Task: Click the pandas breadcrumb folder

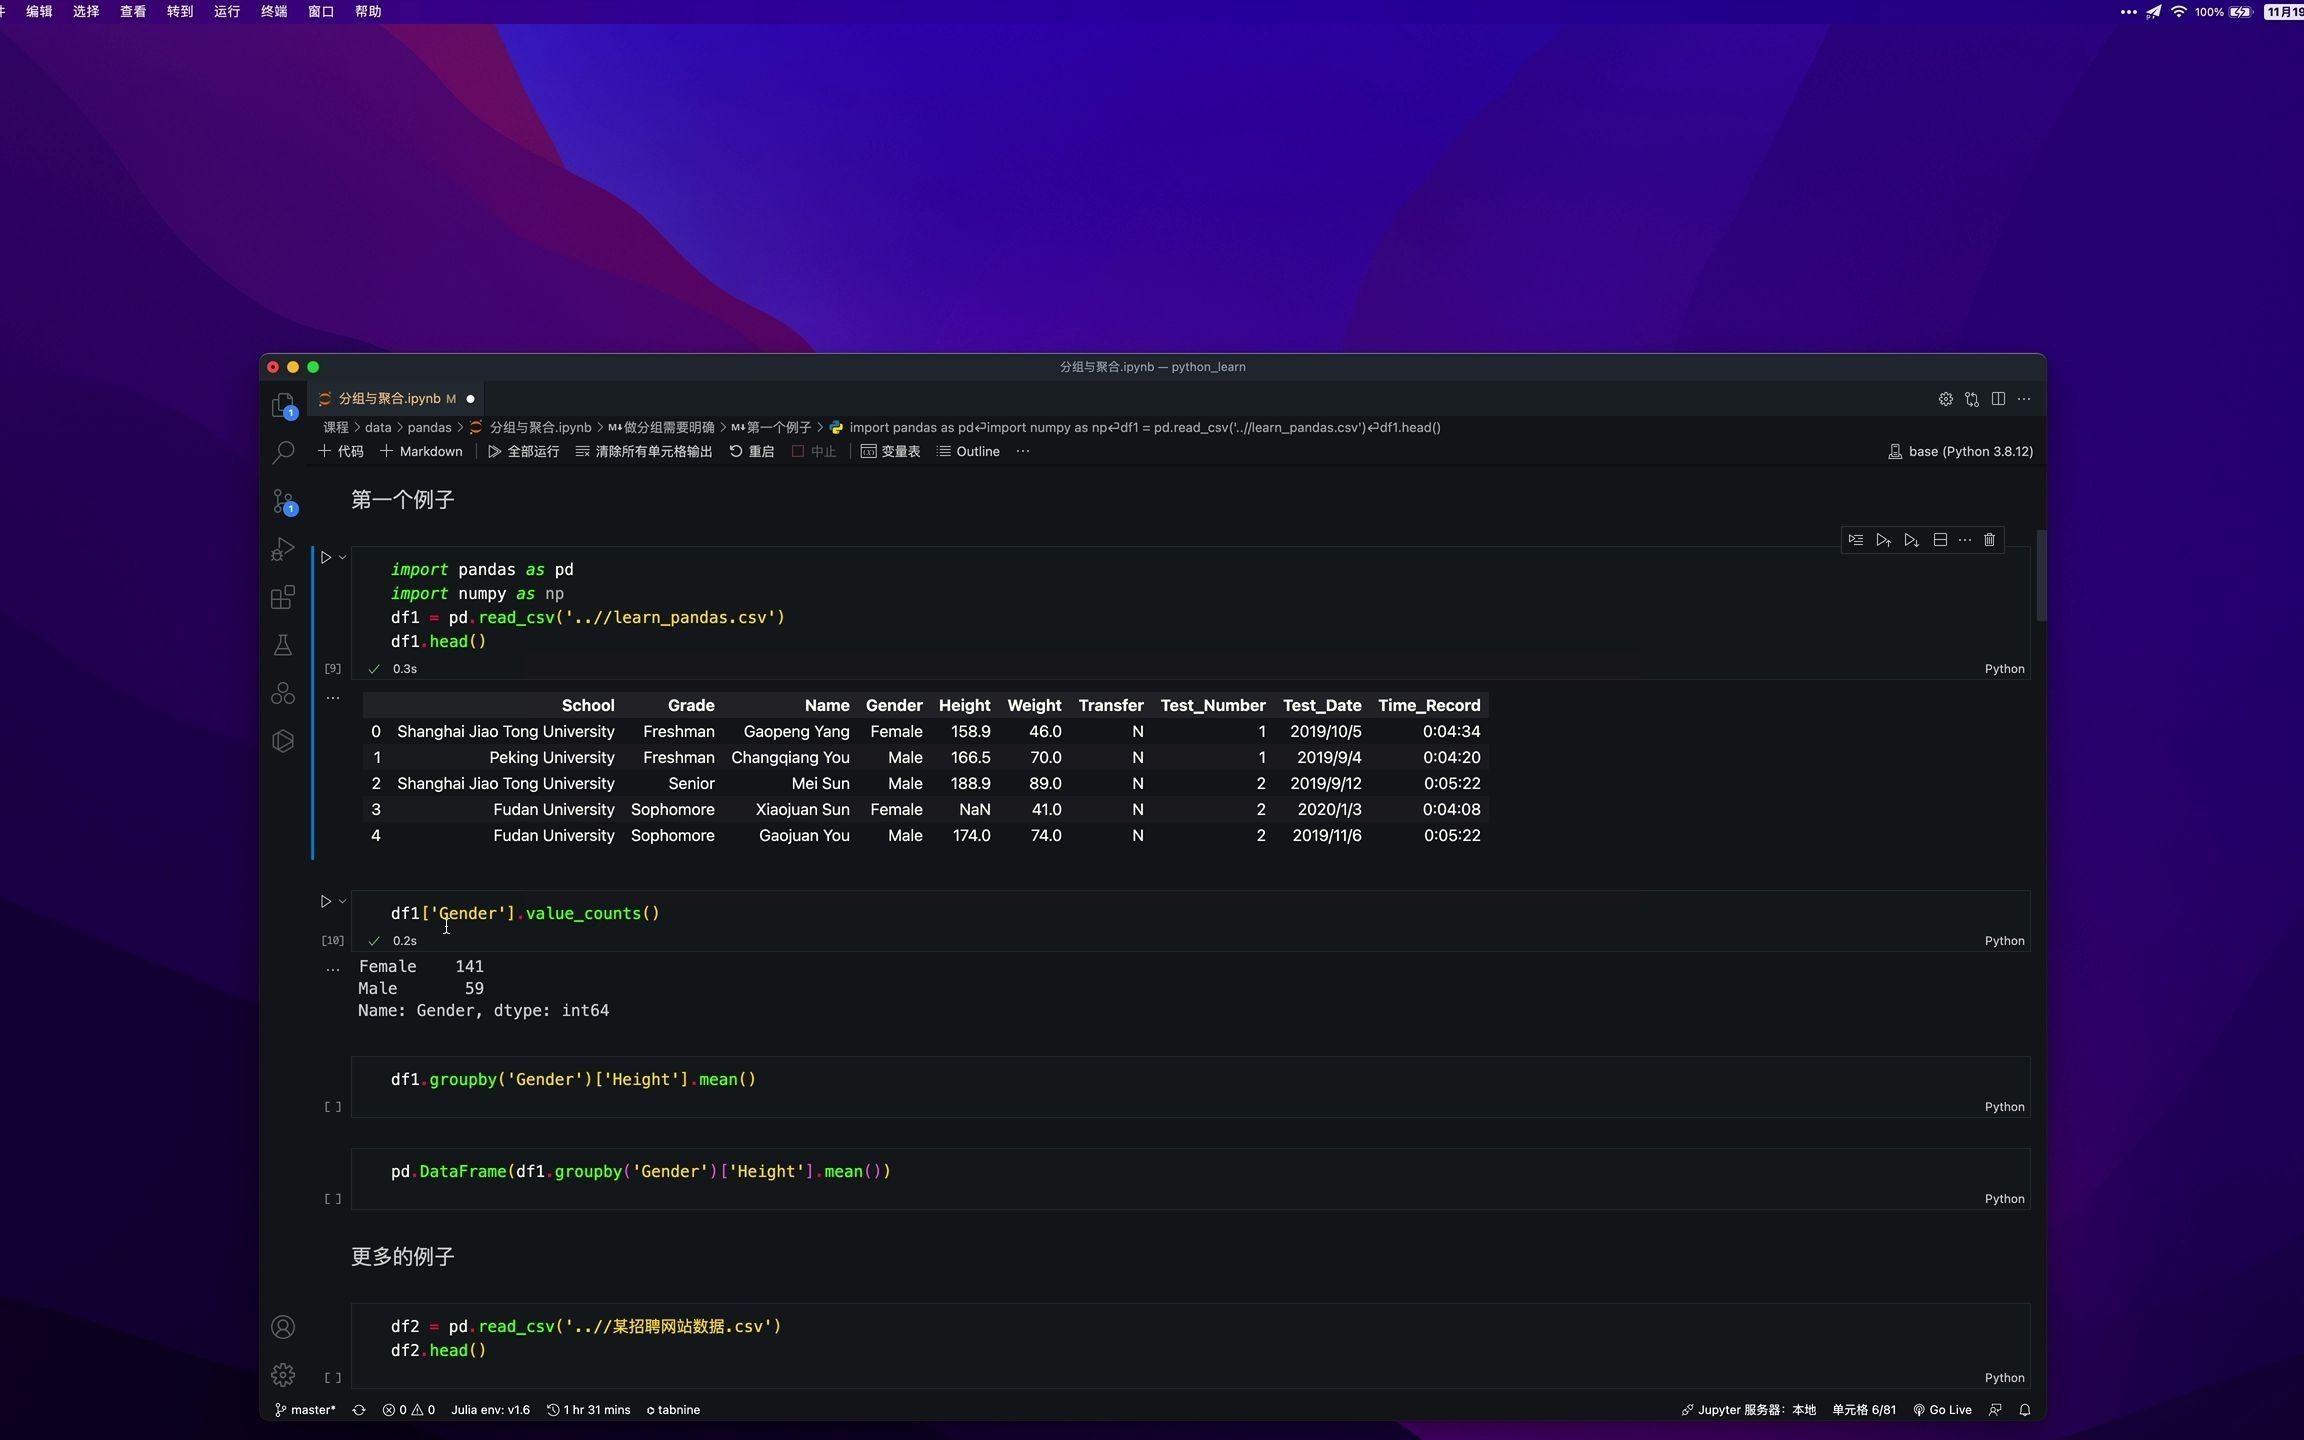Action: pyautogui.click(x=429, y=428)
